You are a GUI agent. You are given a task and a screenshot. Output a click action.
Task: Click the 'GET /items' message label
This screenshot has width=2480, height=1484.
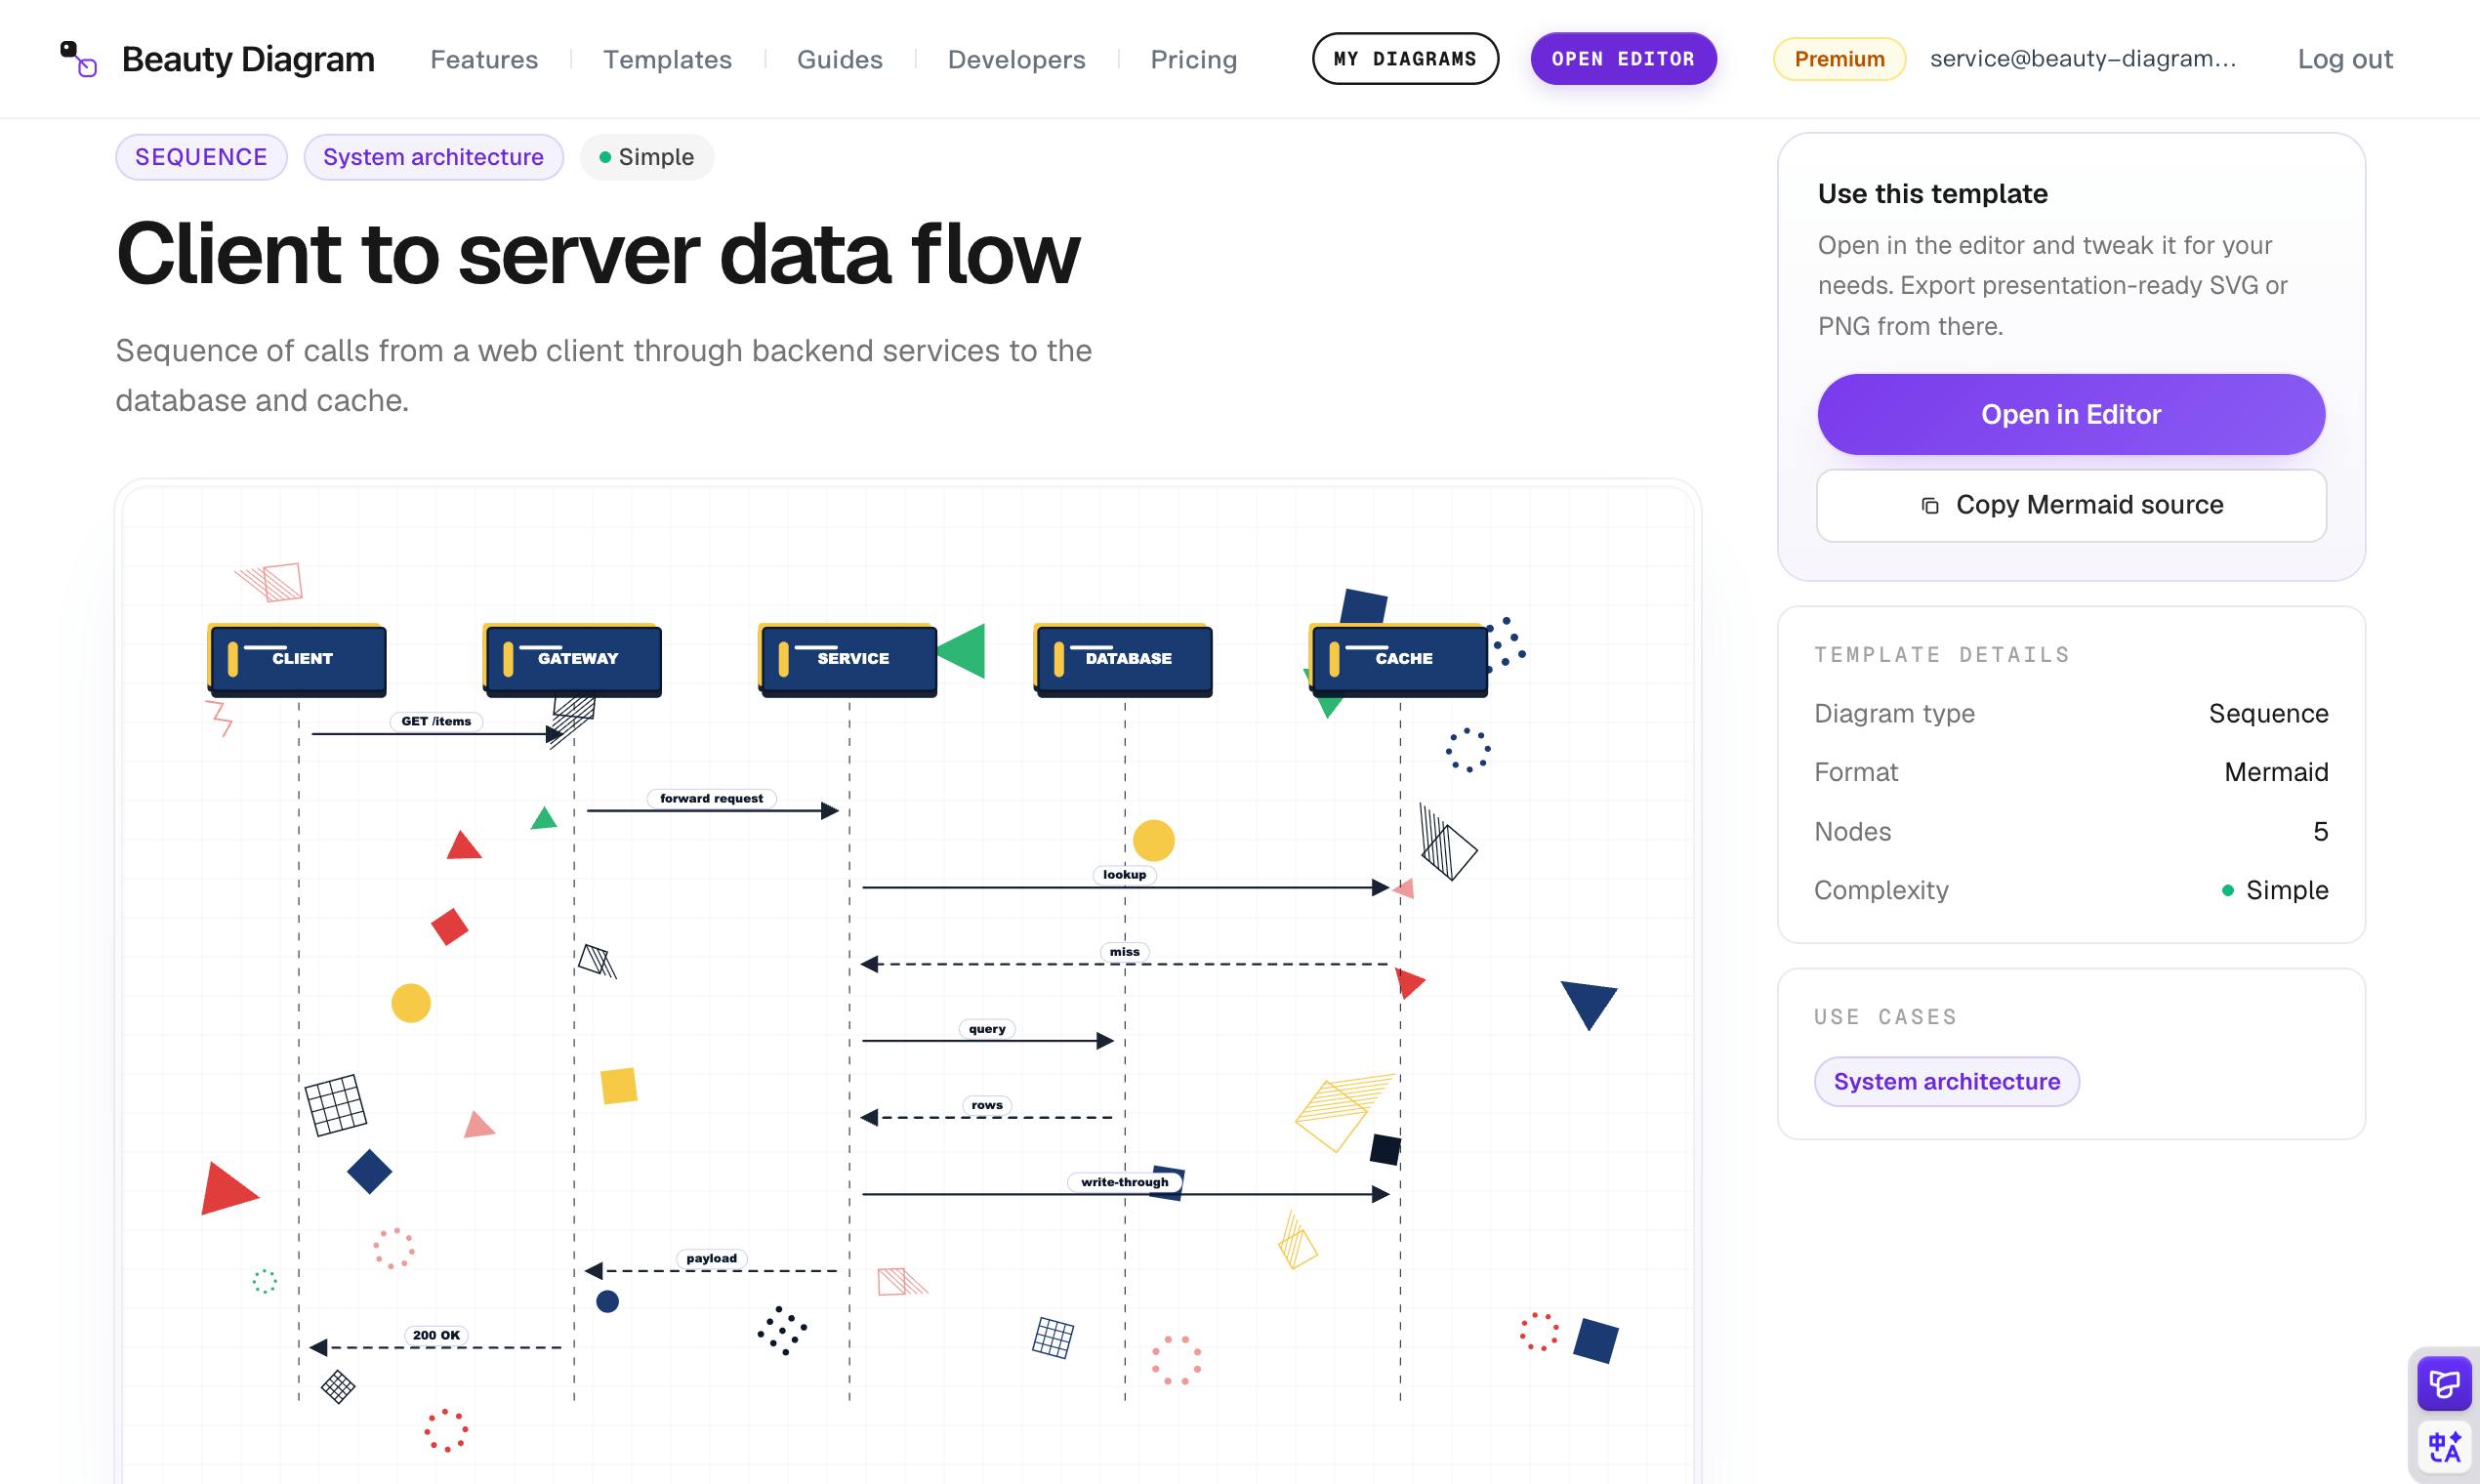tap(436, 721)
